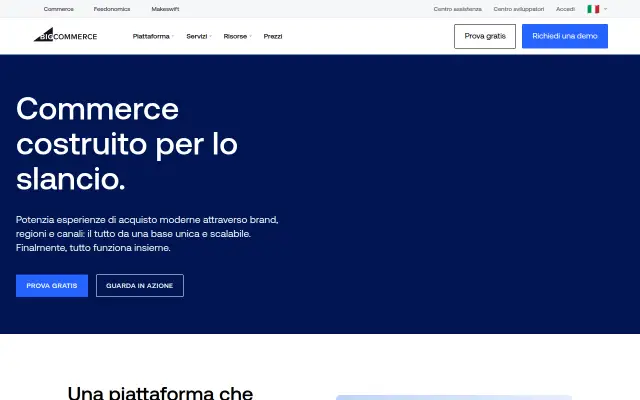The width and height of the screenshot is (640, 400).
Task: Click the blue PROVA GRATIS hero button
Action: click(52, 286)
